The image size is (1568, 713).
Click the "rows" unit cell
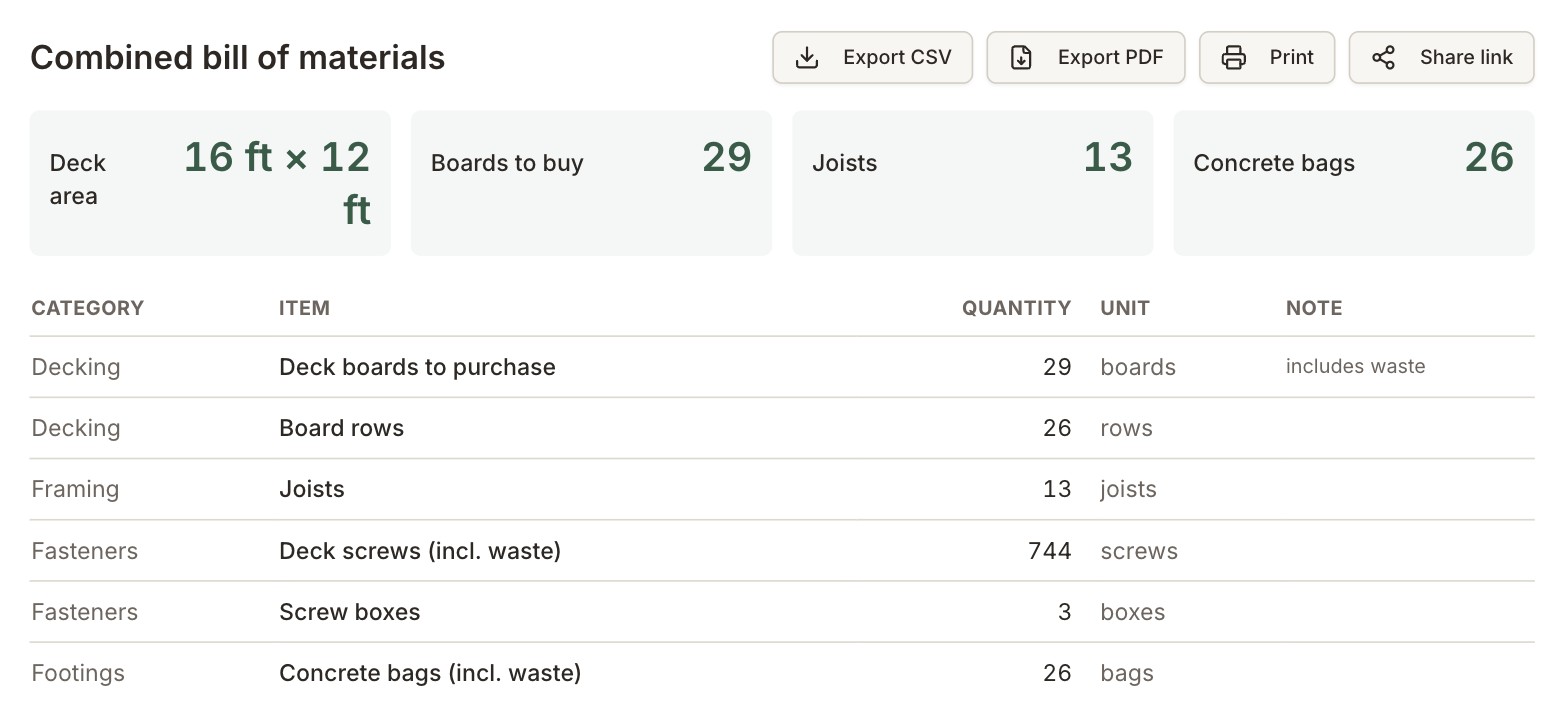click(x=1127, y=428)
